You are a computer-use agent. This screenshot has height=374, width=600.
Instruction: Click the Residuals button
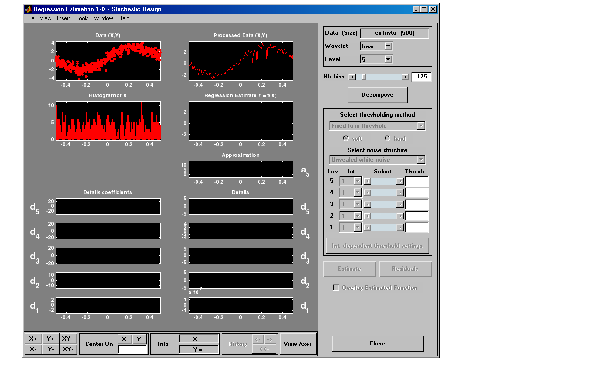[405, 269]
